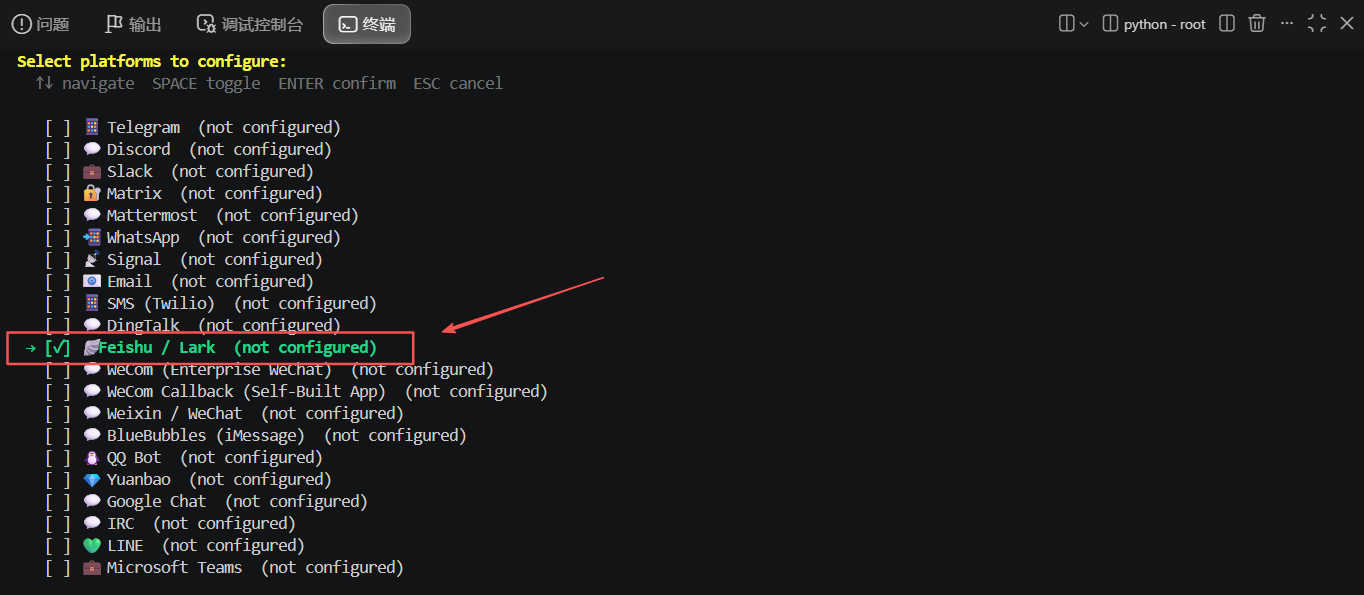The width and height of the screenshot is (1364, 595).
Task: Split the terminal using the split icon beside trash
Action: tap(1227, 24)
